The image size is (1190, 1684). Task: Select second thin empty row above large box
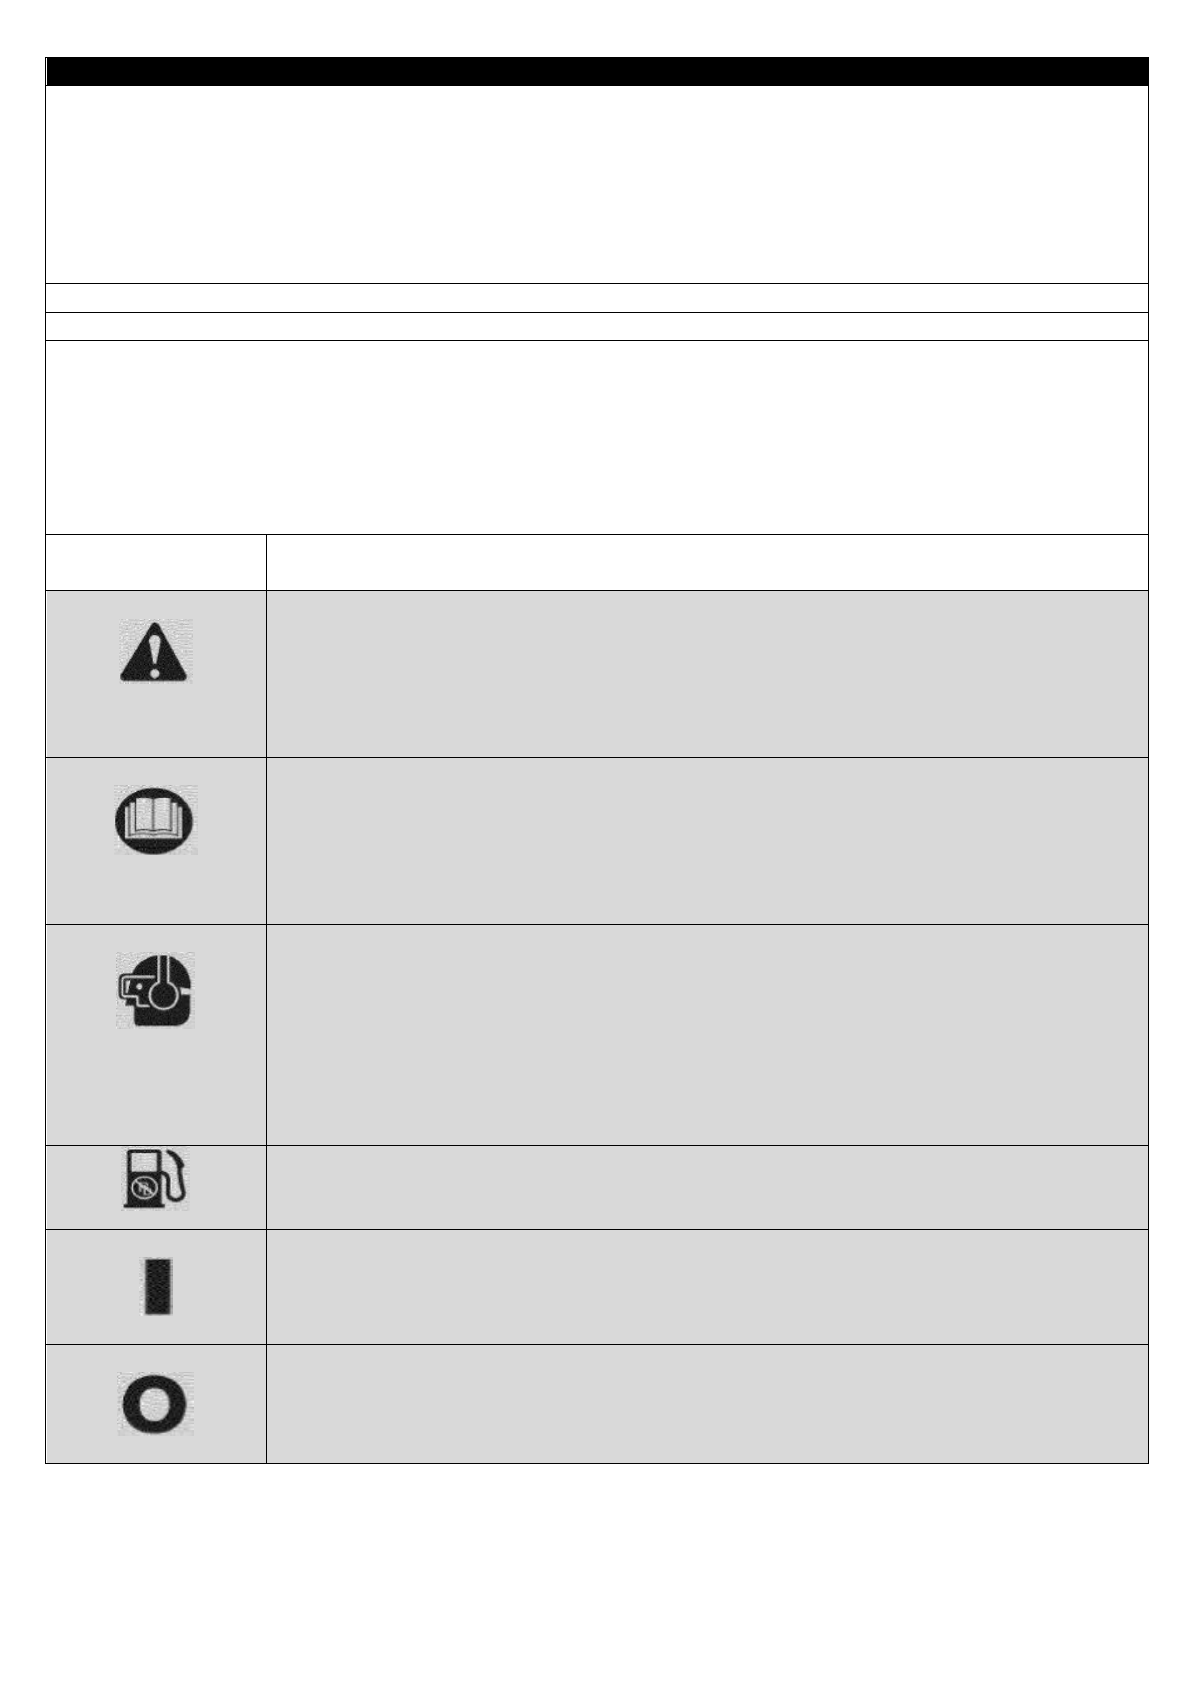point(596,326)
